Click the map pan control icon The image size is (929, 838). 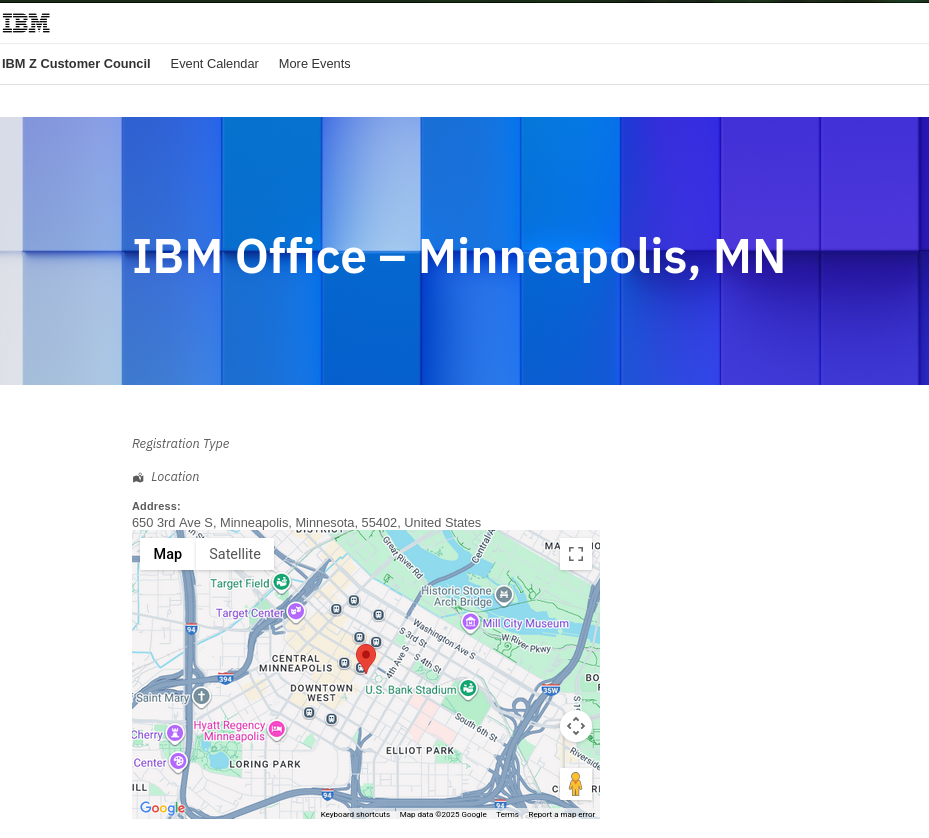tap(576, 726)
